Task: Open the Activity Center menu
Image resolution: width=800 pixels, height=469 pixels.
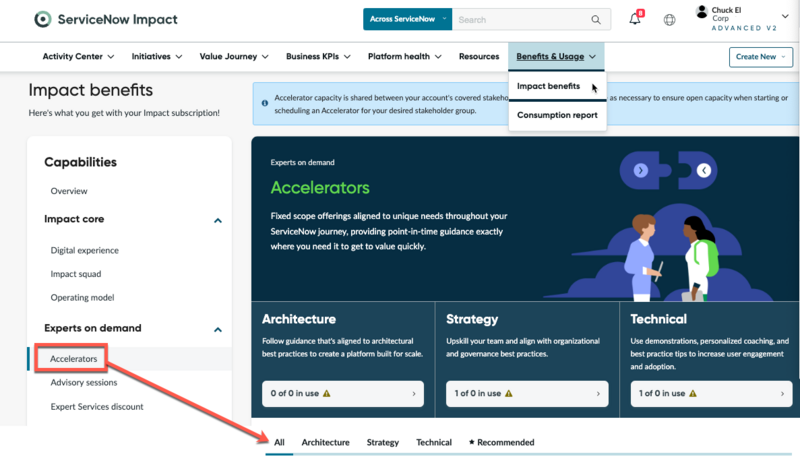Action: [78, 57]
